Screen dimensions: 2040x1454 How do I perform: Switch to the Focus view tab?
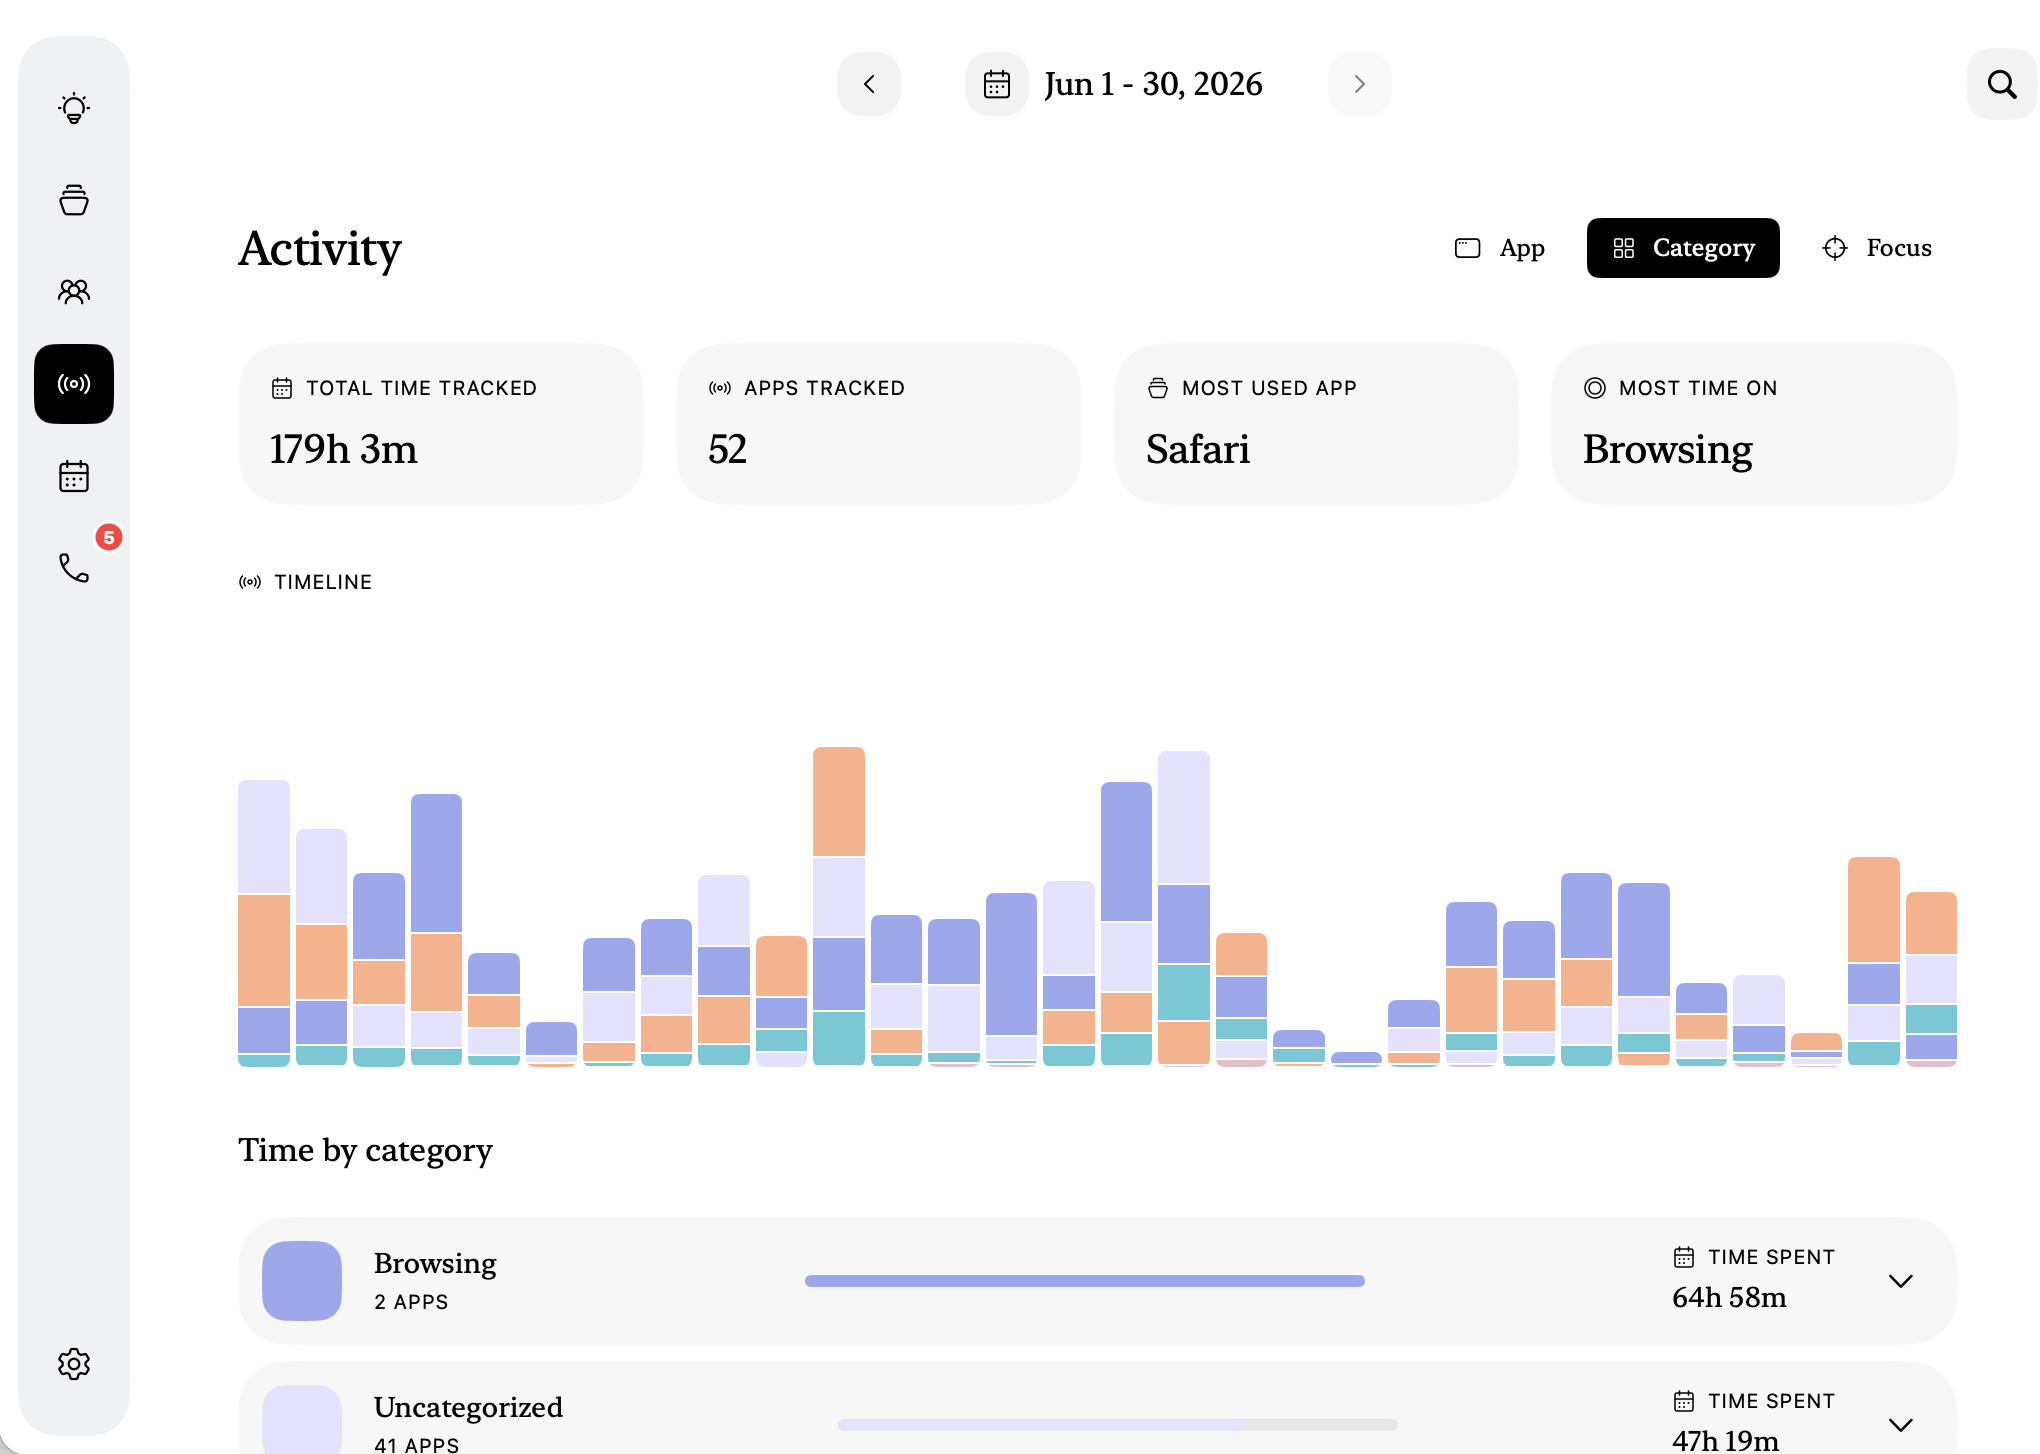[x=1877, y=248]
